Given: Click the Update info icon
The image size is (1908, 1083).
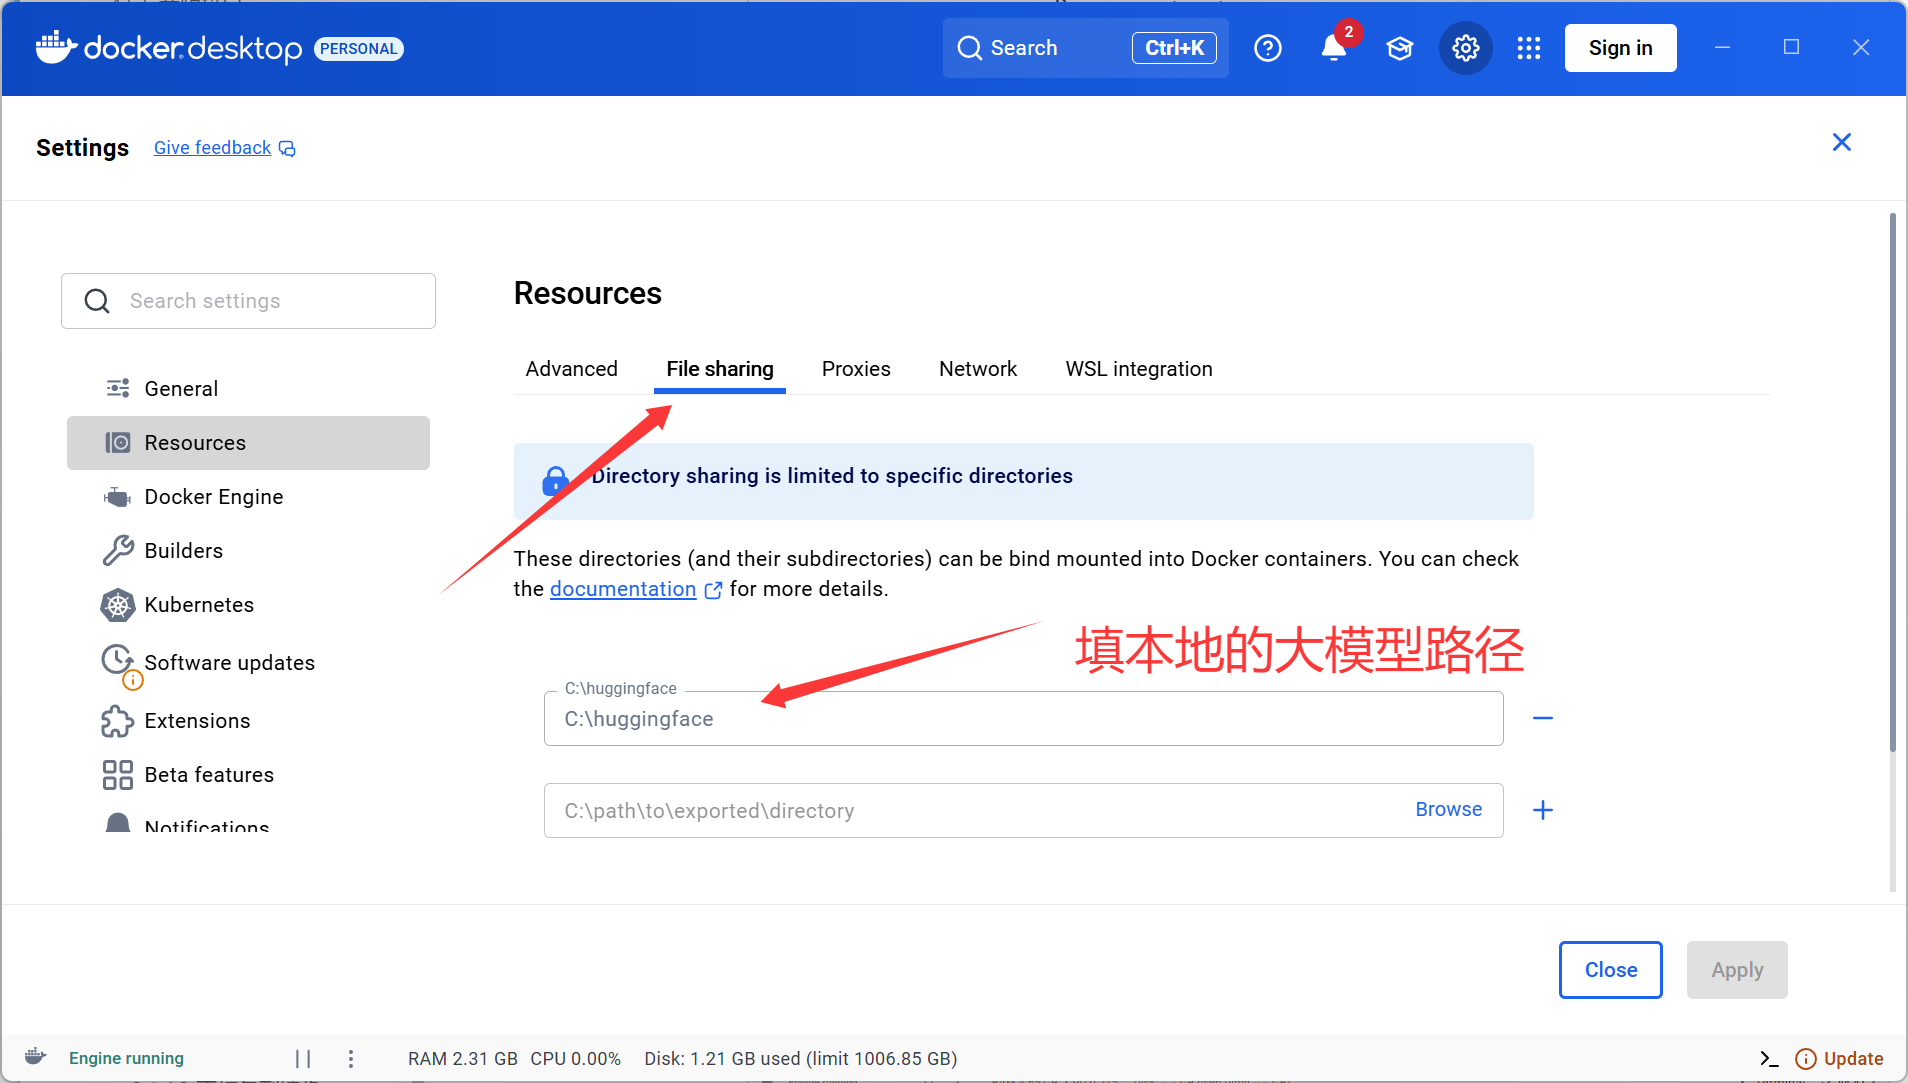Looking at the screenshot, I should click(x=1806, y=1058).
